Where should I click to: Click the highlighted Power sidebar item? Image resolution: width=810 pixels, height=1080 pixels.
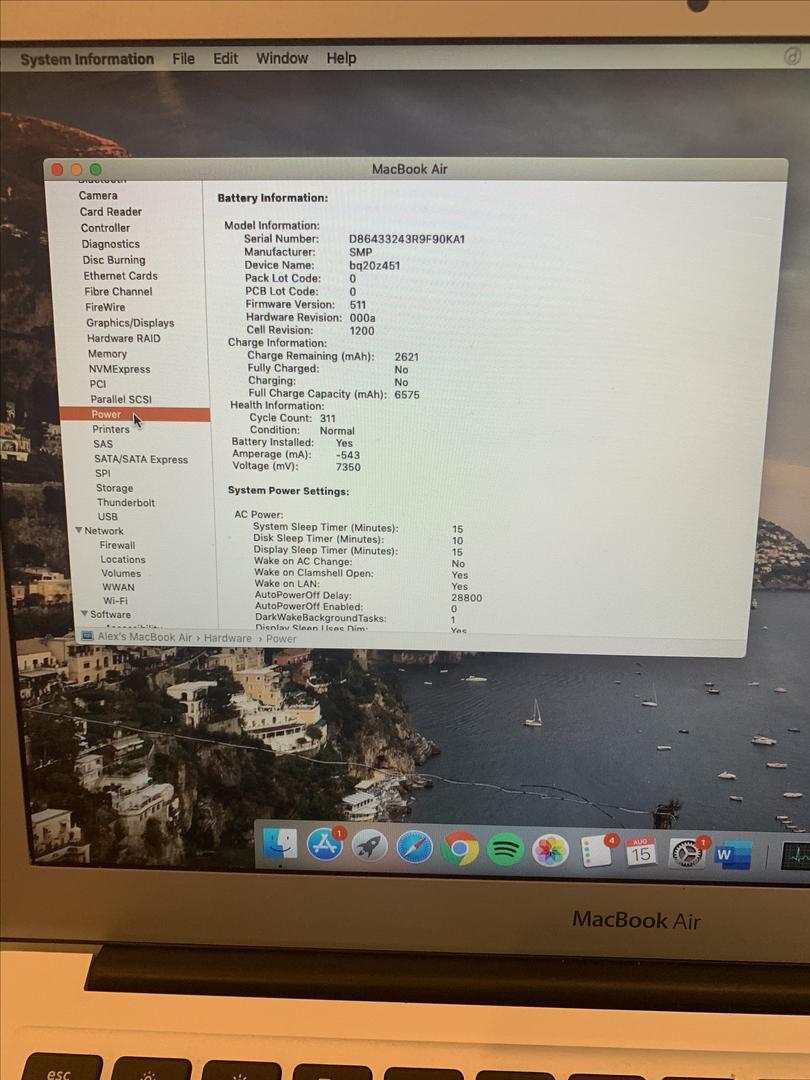click(134, 414)
